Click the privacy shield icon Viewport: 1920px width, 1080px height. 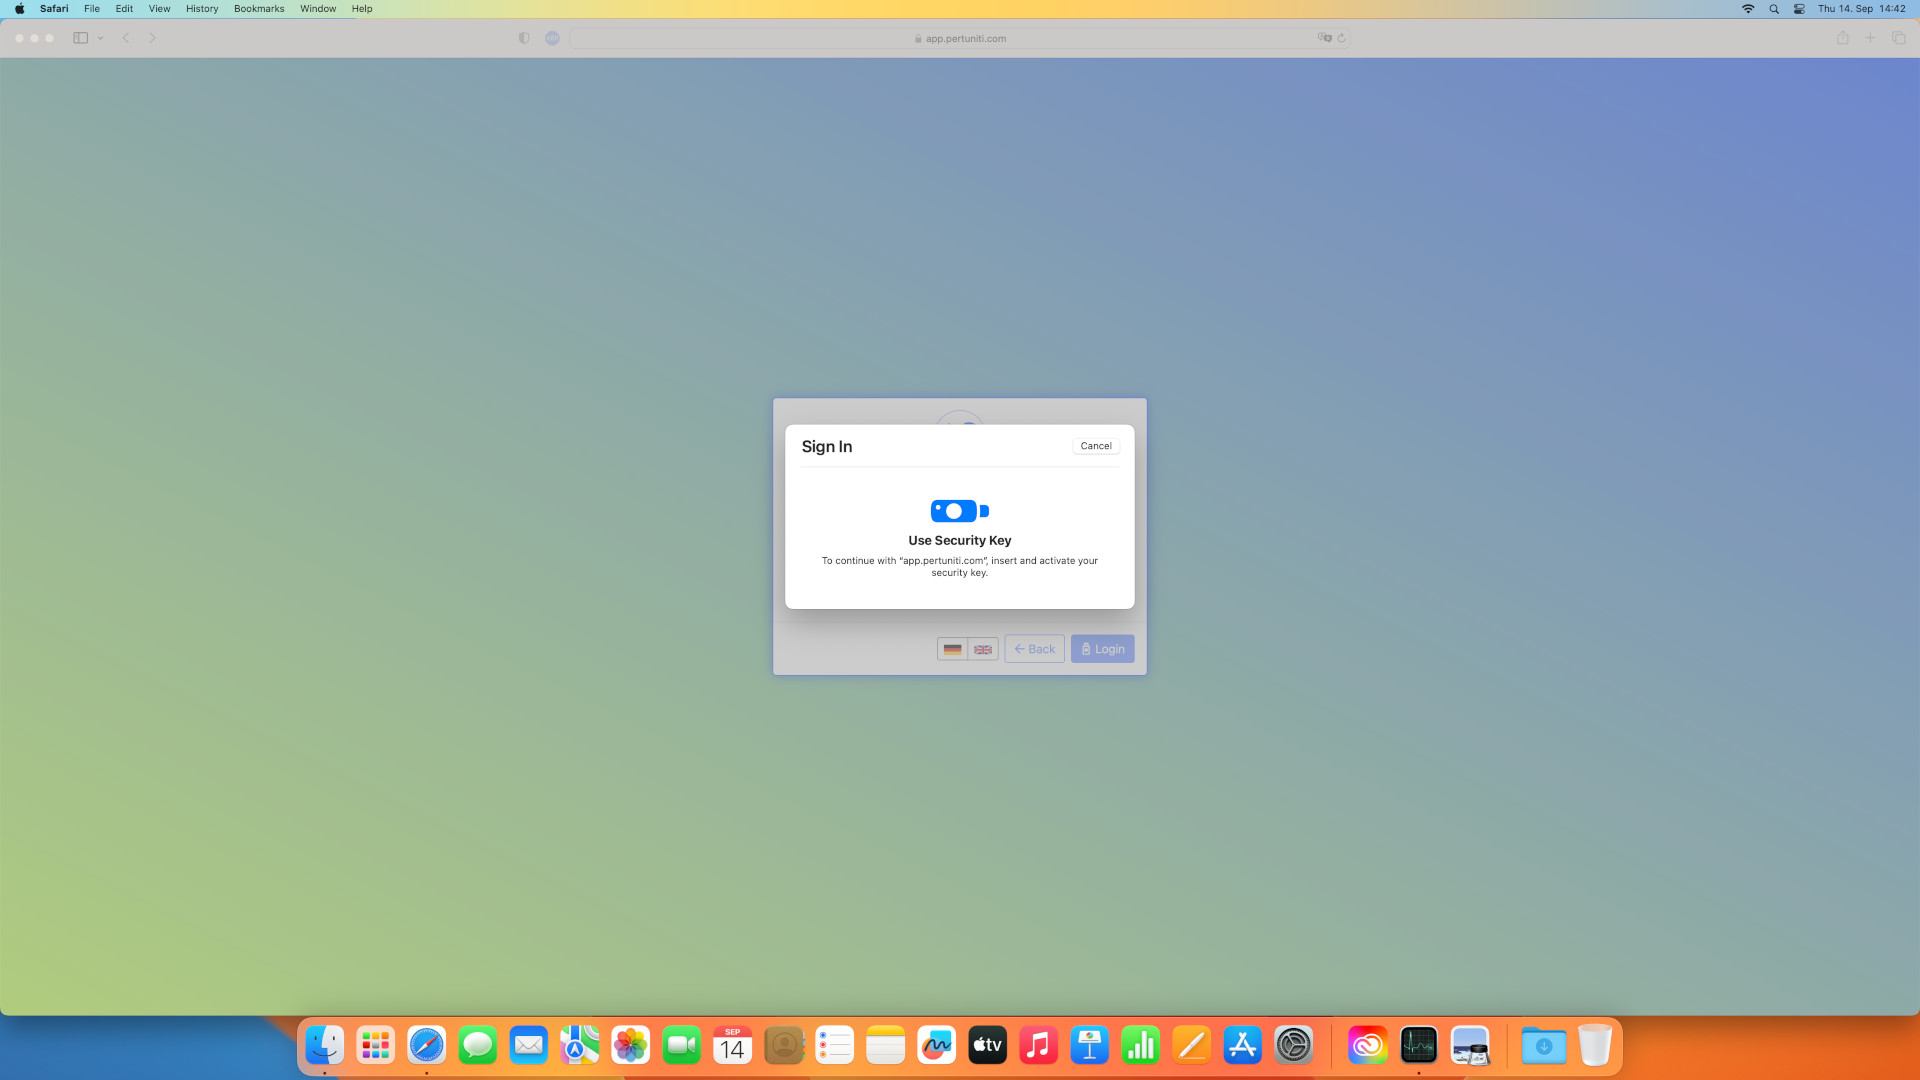(524, 38)
